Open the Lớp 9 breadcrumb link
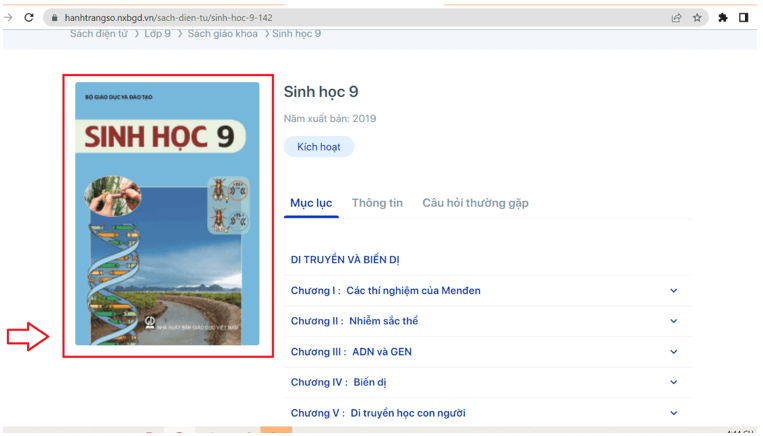 157,34
